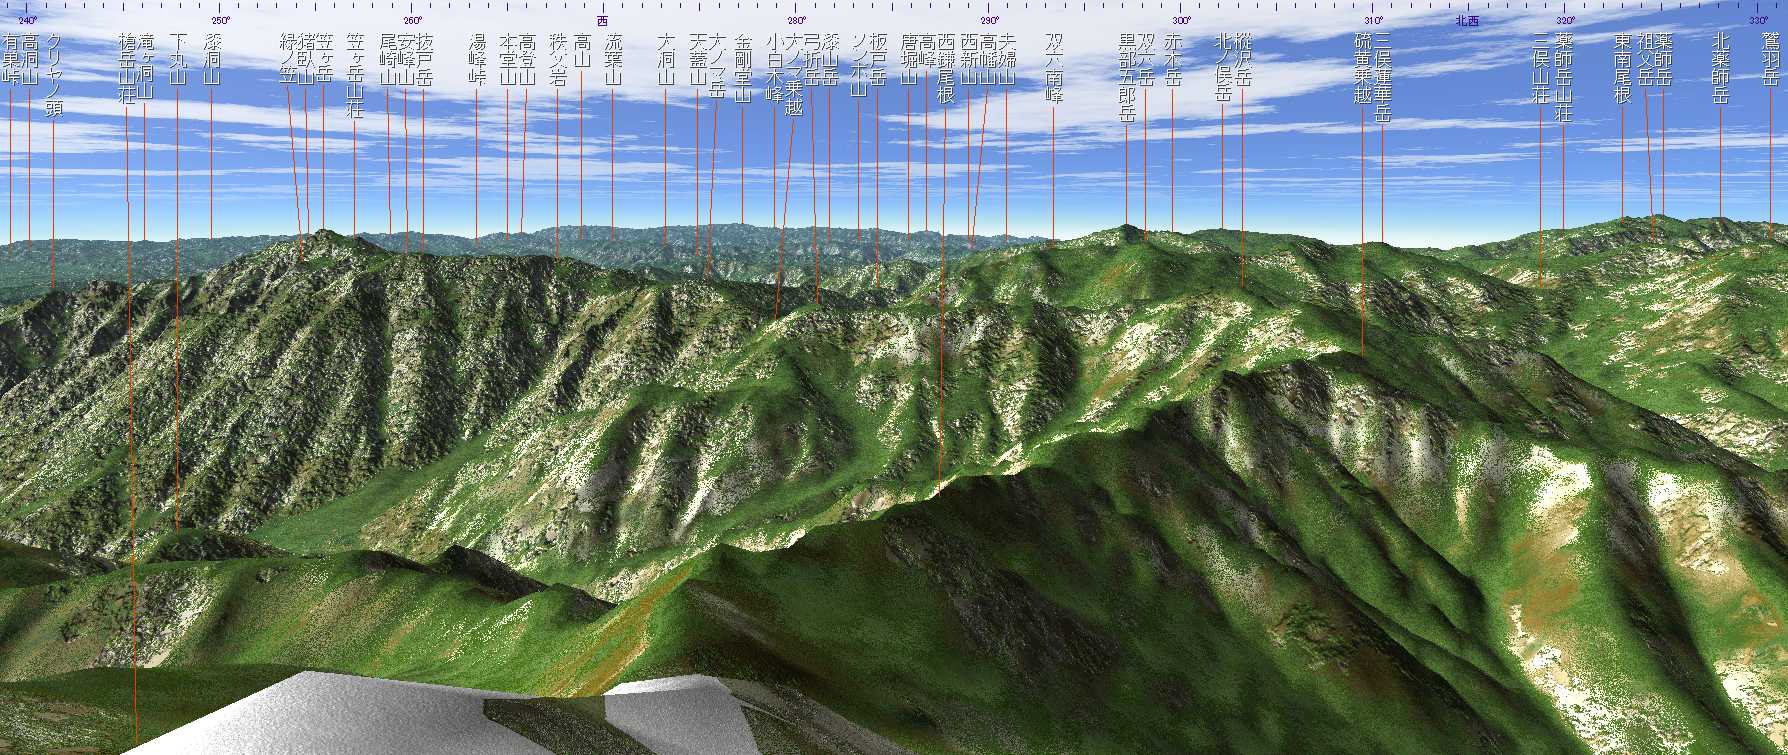This screenshot has height=755, width=1788.
Task: Select the 赤木岳 label
Action: click(x=1173, y=58)
